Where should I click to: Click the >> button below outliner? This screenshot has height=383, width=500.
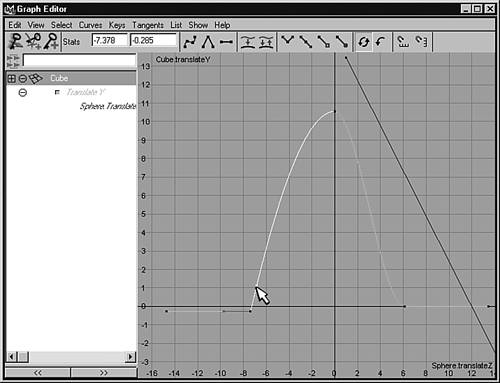pyautogui.click(x=104, y=373)
